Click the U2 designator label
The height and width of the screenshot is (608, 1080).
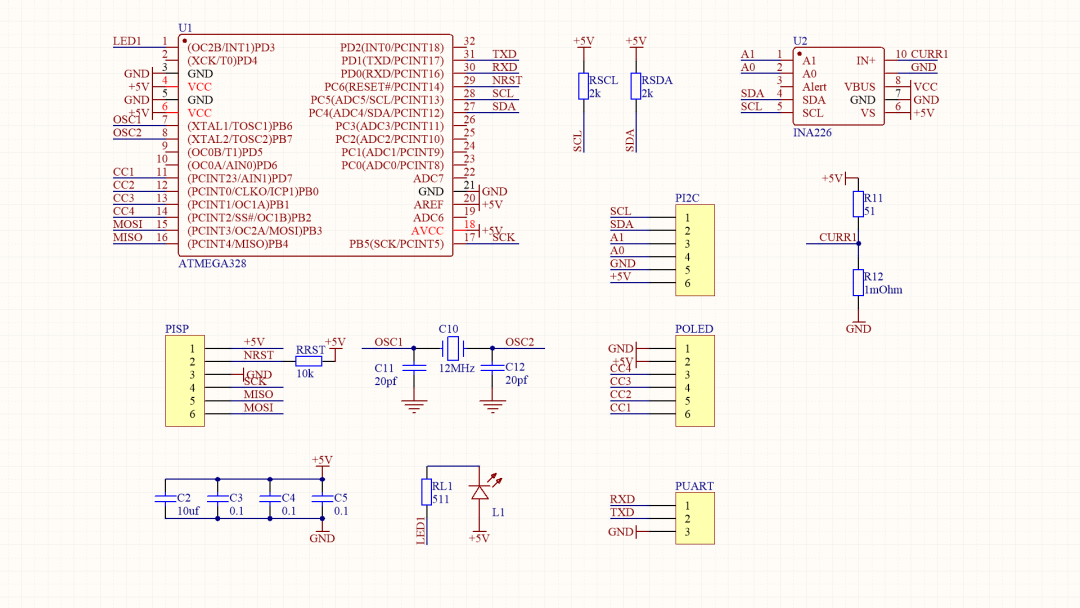[800, 41]
